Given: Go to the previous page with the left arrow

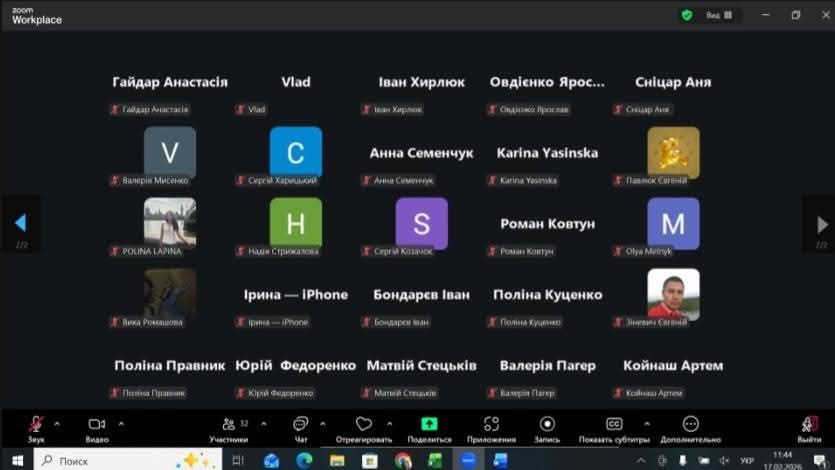Looking at the screenshot, I should (x=20, y=223).
